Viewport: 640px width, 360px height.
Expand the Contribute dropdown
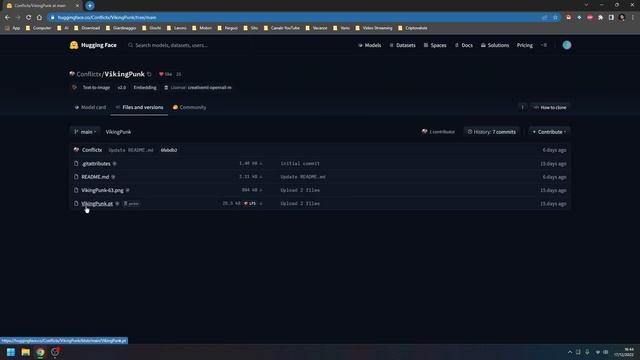pos(549,132)
